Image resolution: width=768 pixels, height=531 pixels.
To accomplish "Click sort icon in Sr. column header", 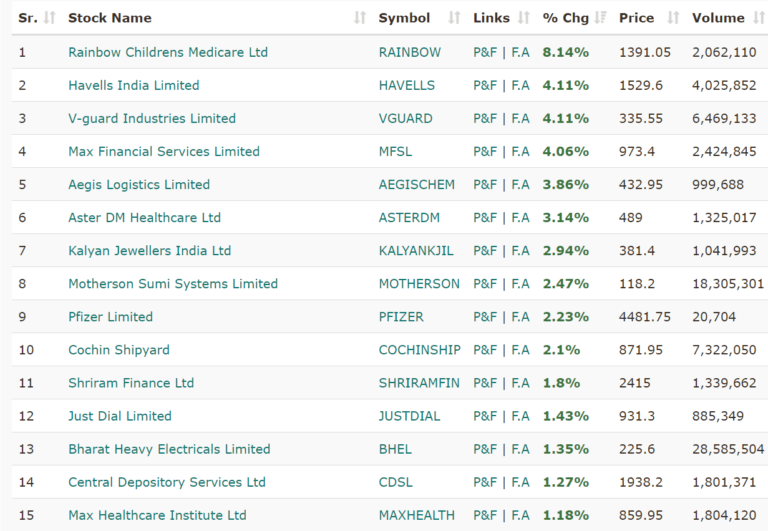I will [48, 18].
